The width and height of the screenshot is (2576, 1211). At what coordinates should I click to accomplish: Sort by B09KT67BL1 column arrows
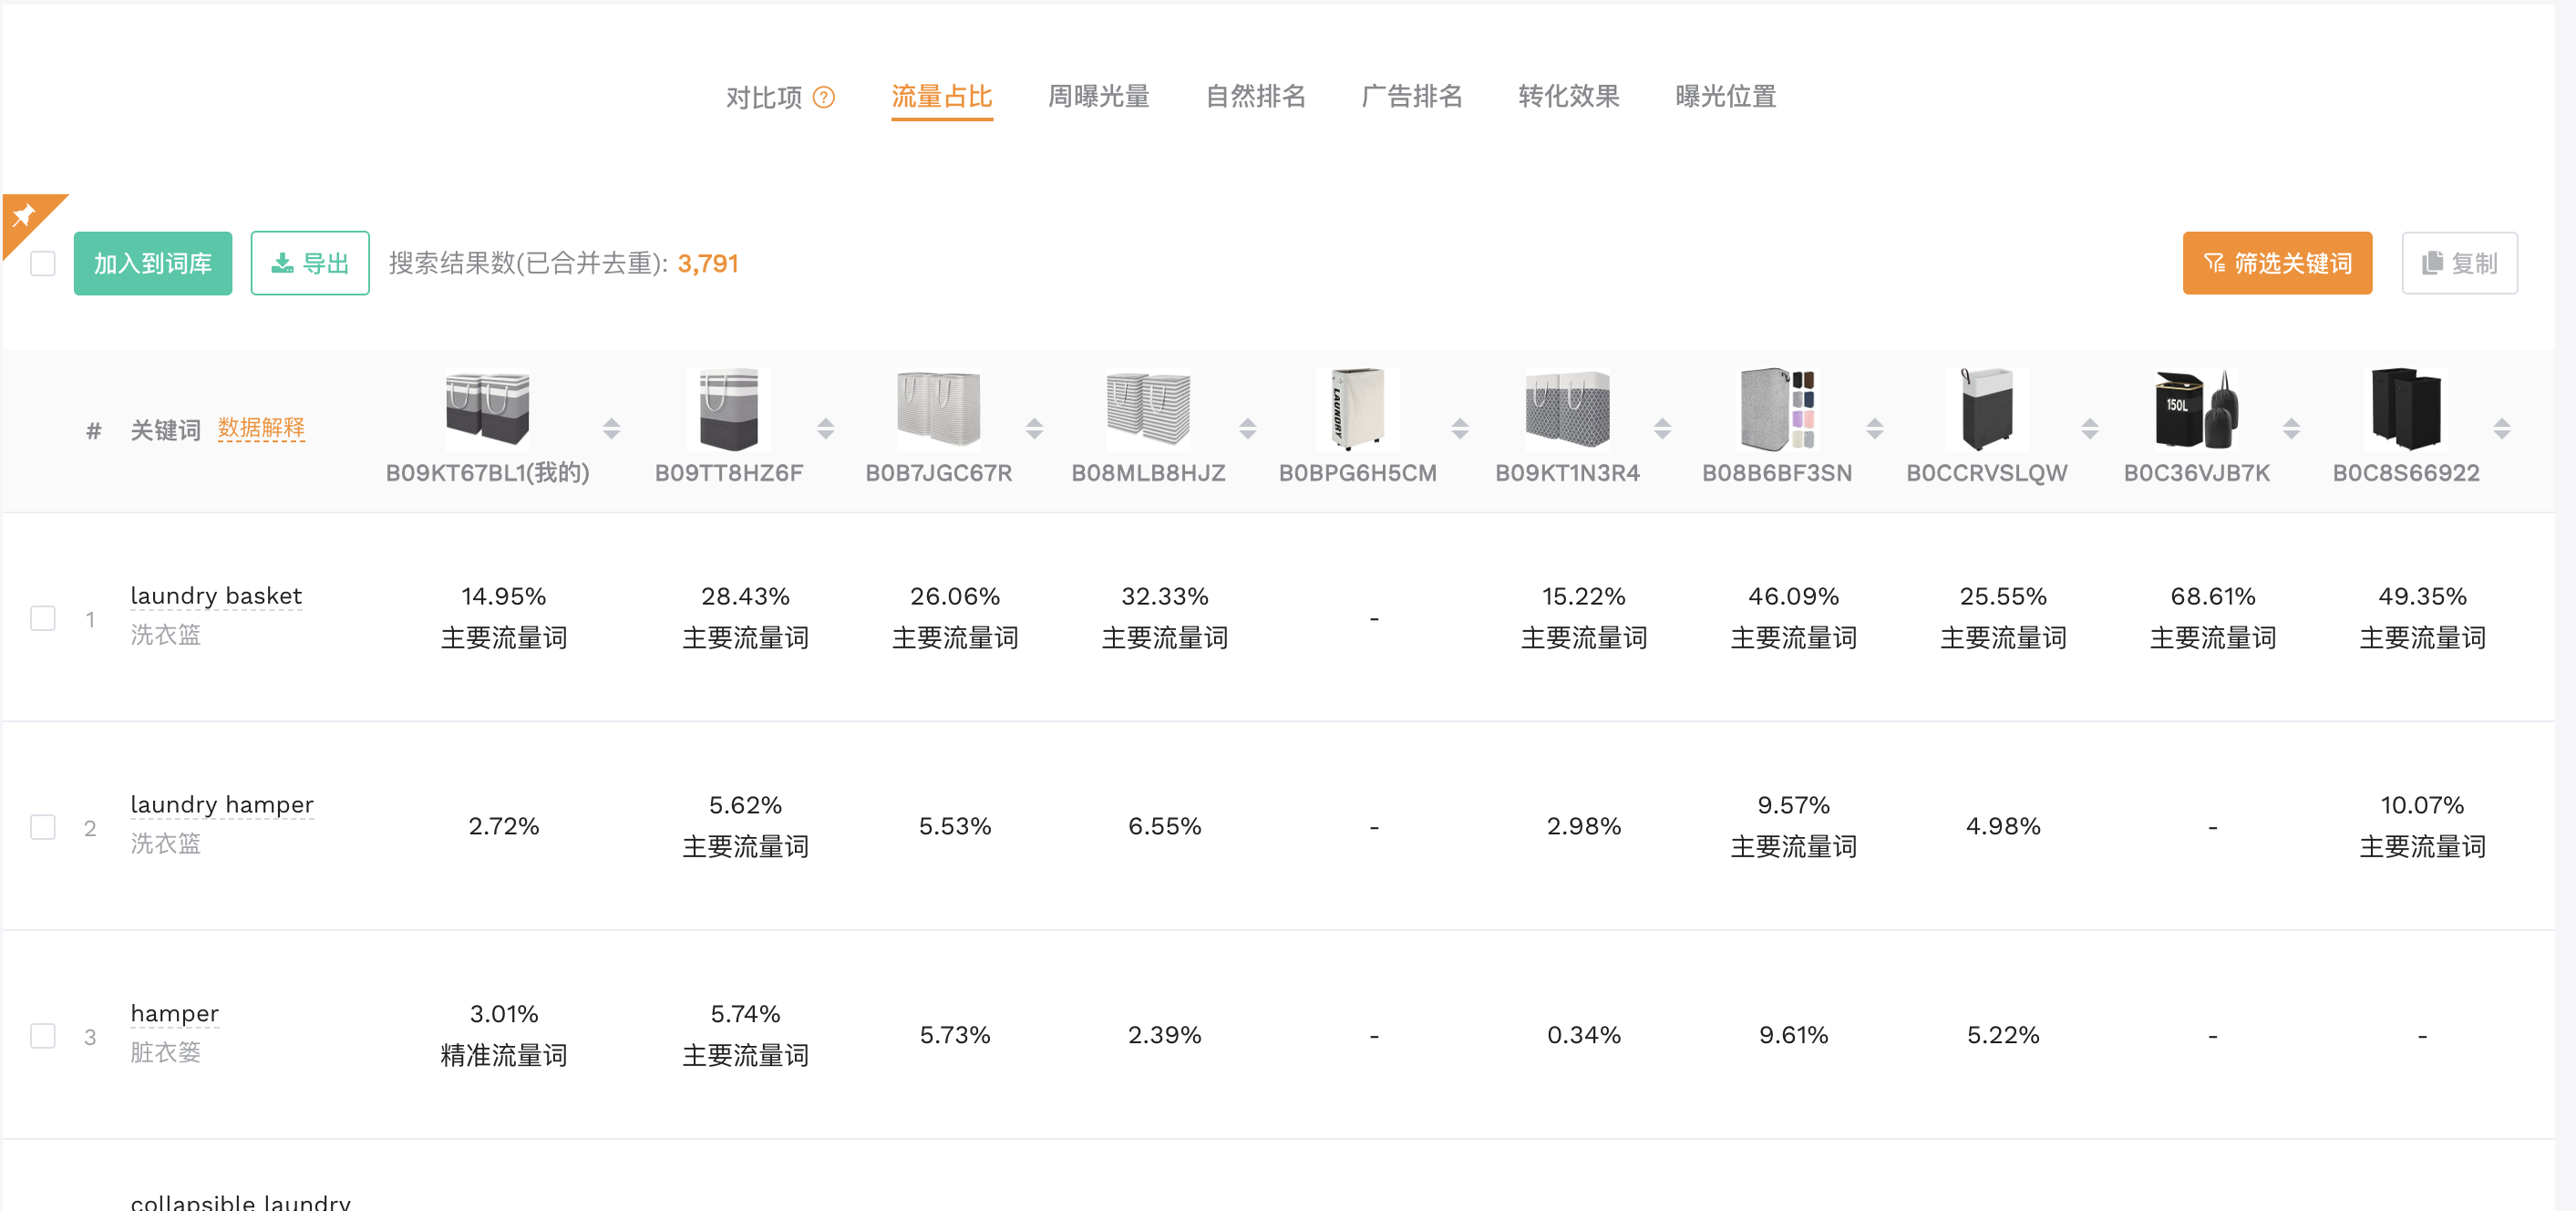(611, 429)
